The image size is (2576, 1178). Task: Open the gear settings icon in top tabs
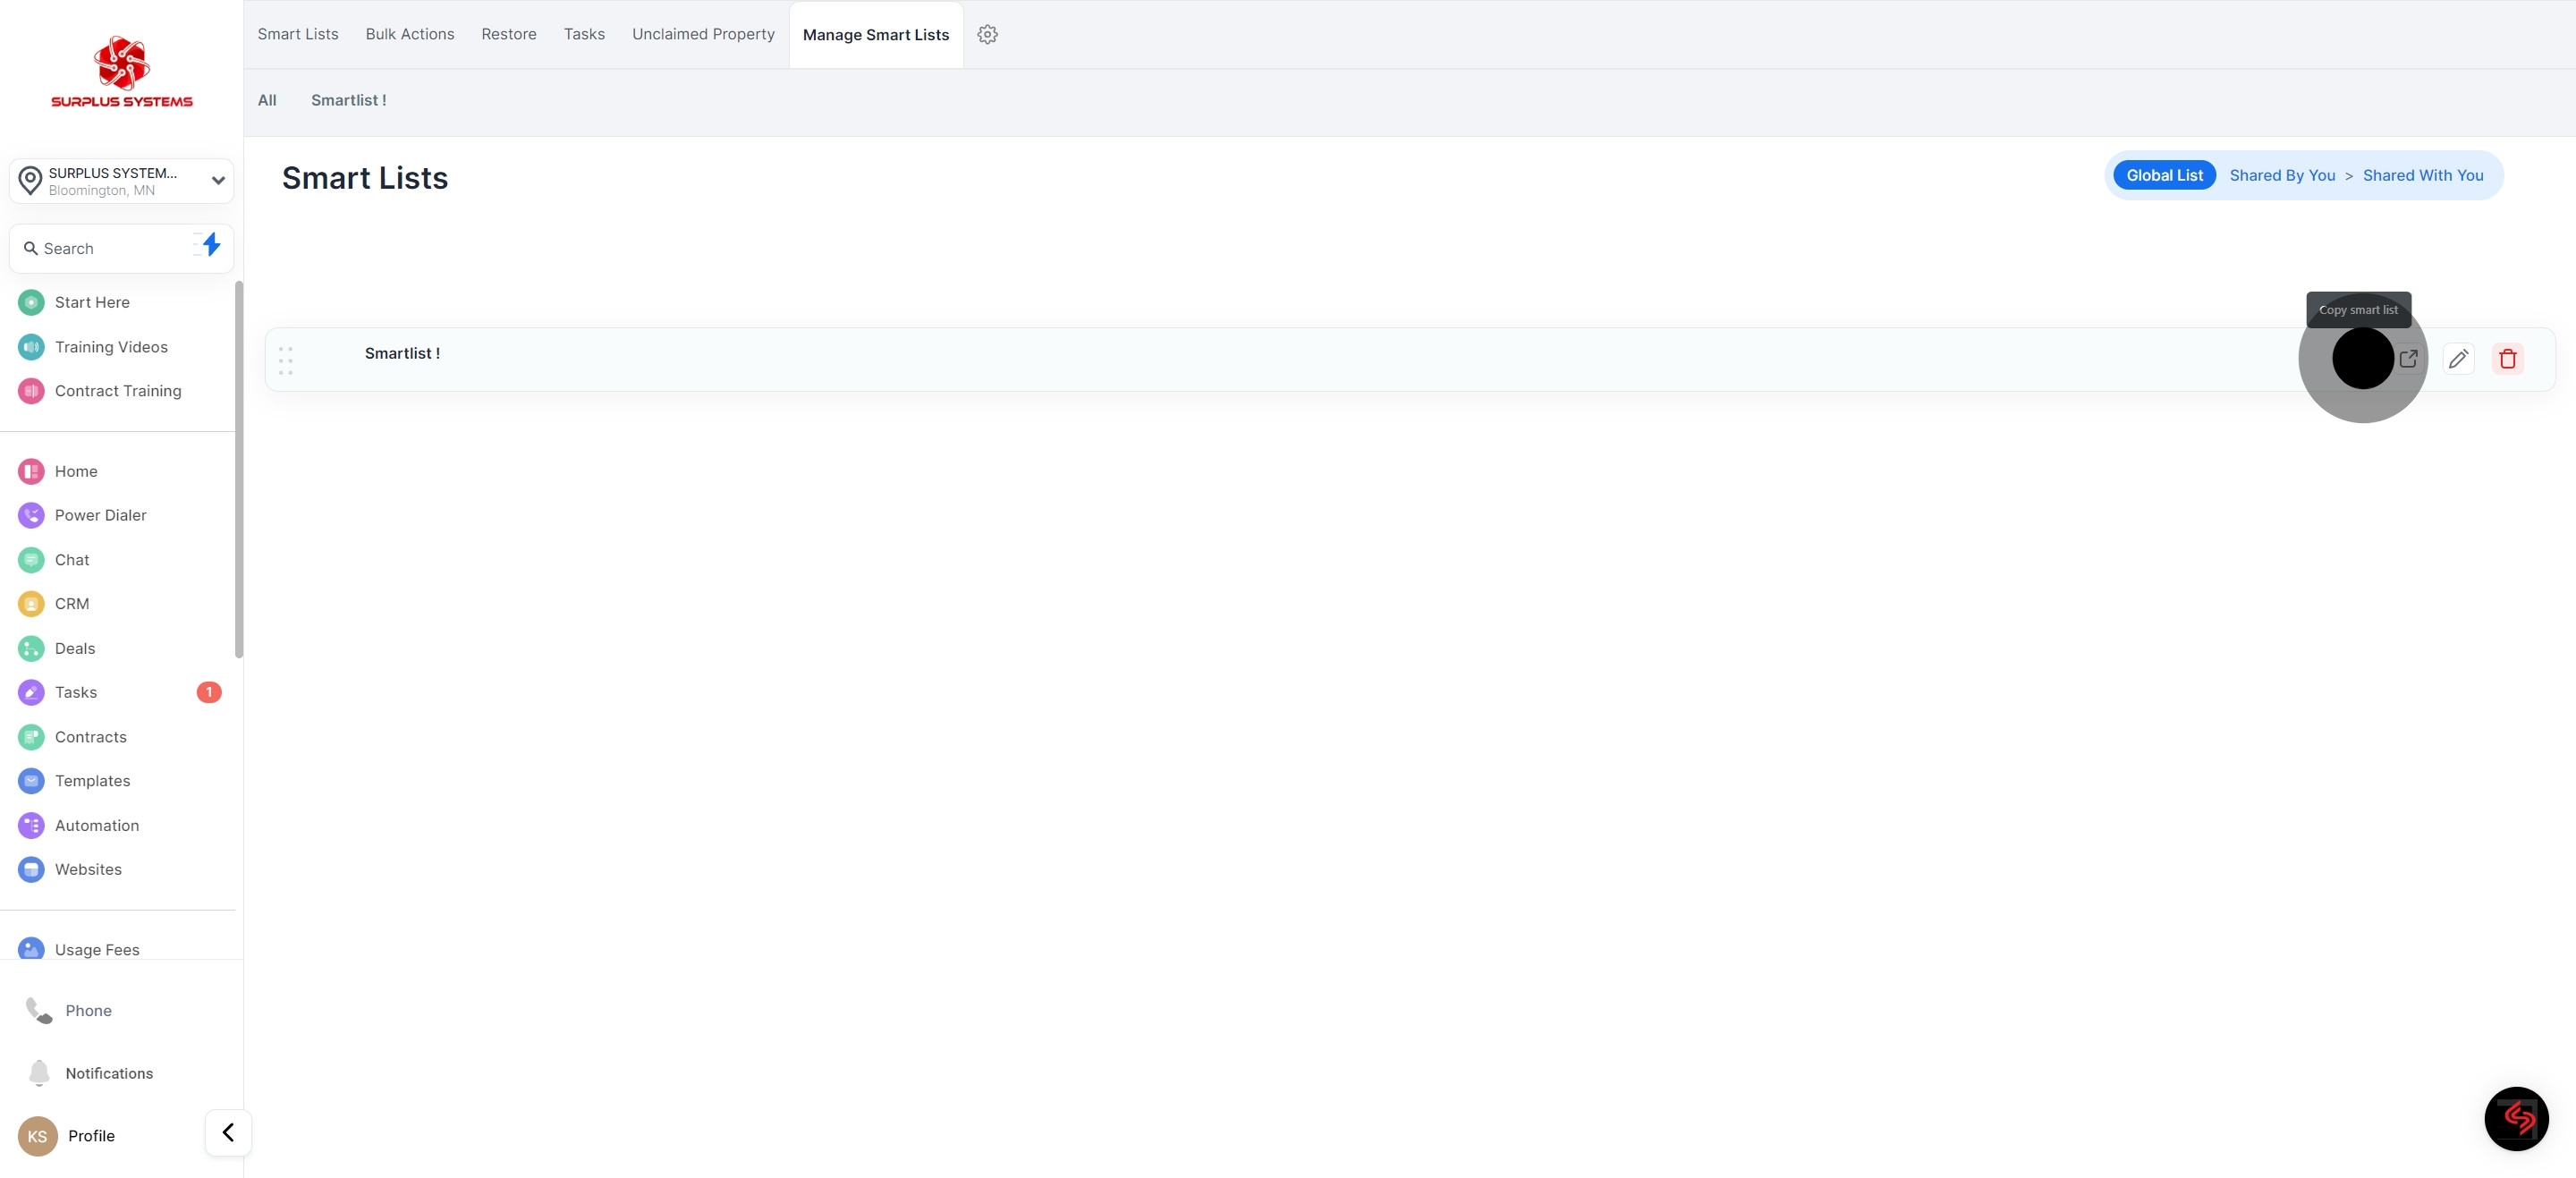pyautogui.click(x=987, y=34)
